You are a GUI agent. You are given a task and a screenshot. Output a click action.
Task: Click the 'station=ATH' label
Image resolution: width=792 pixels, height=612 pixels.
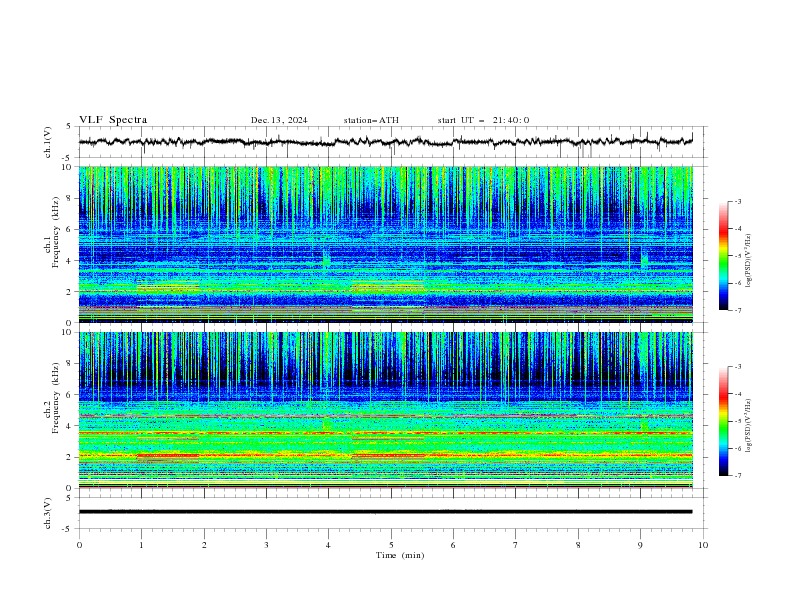tap(371, 120)
